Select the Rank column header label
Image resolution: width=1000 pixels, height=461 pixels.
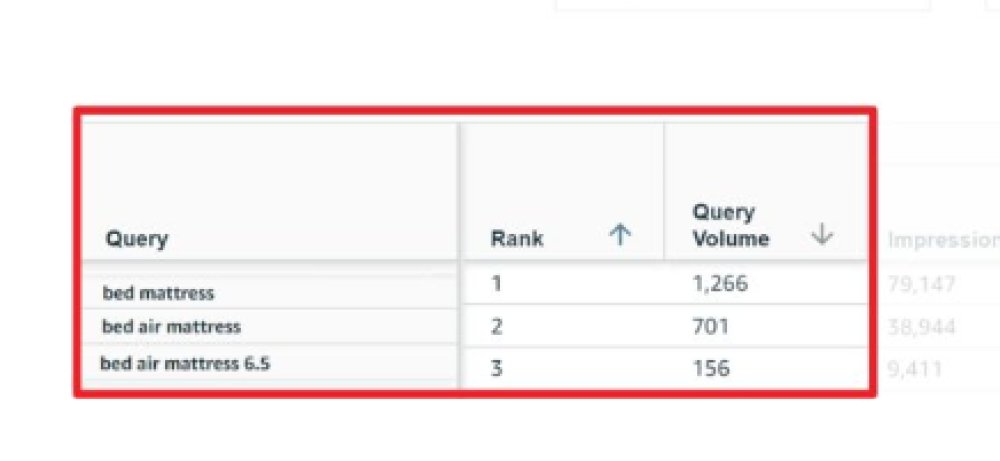[517, 239]
